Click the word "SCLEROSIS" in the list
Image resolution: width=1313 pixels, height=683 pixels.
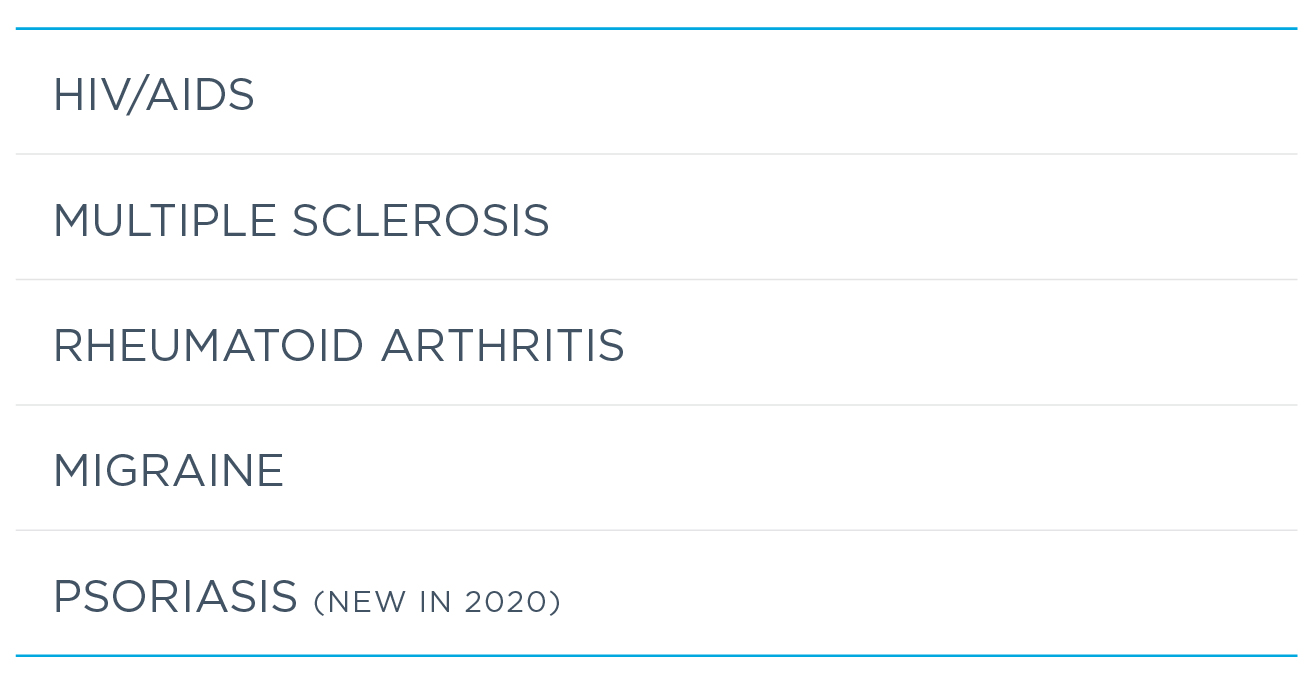(x=420, y=220)
